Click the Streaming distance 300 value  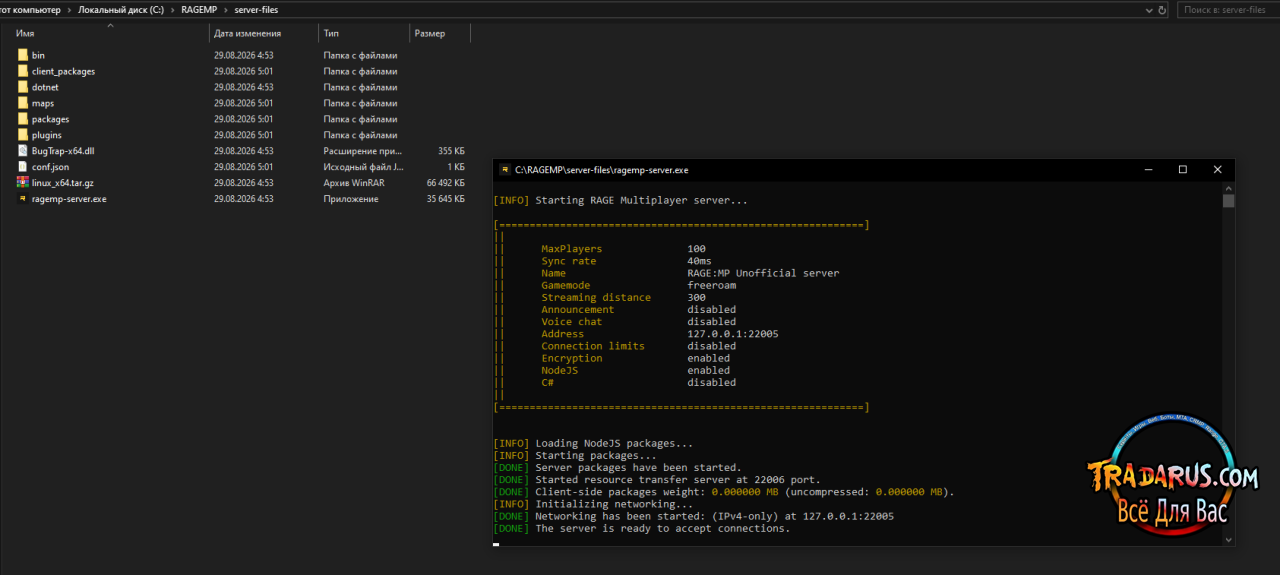pos(696,297)
